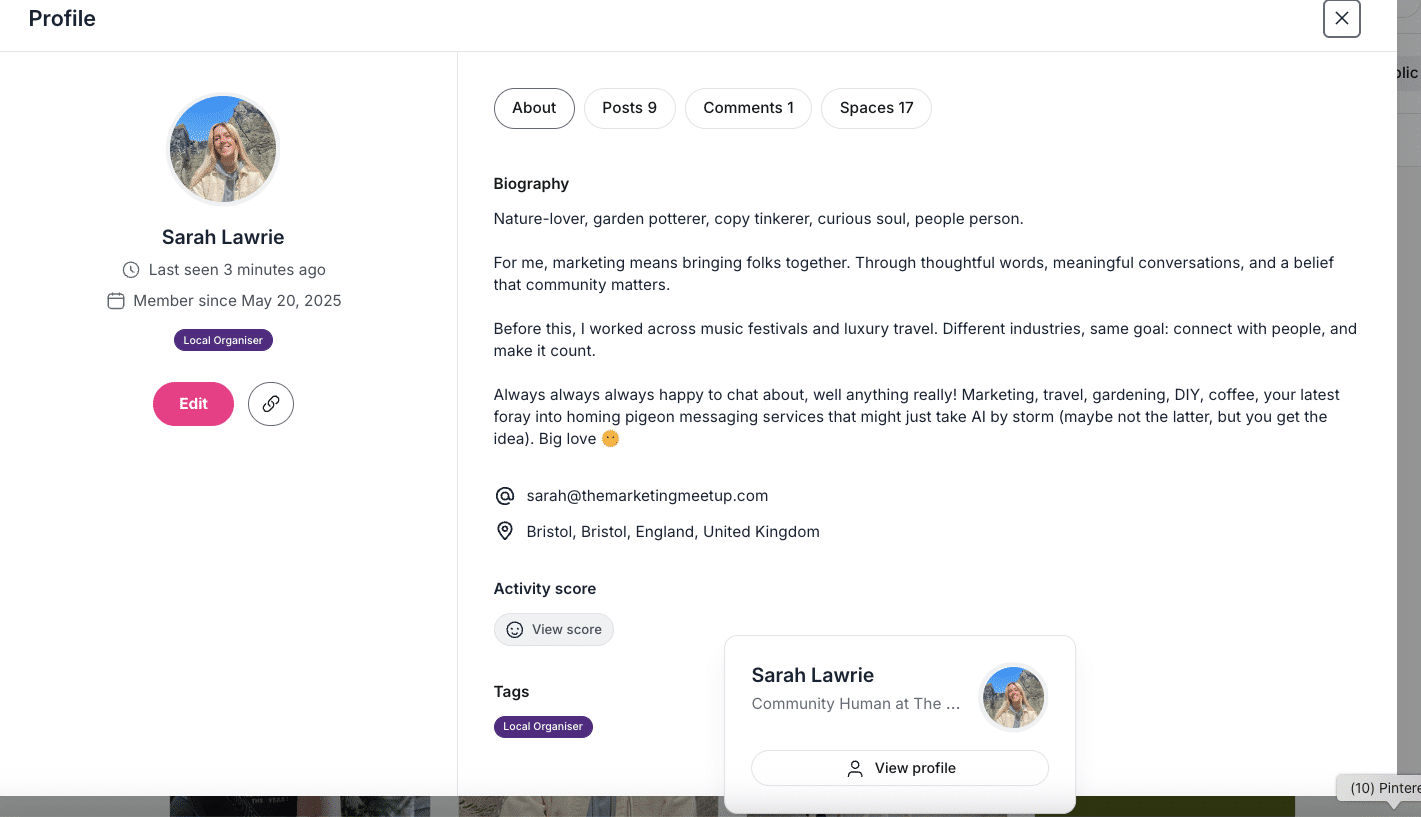This screenshot has width=1421, height=817.
Task: Click the calendar icon beside Member since
Action: pos(116,301)
